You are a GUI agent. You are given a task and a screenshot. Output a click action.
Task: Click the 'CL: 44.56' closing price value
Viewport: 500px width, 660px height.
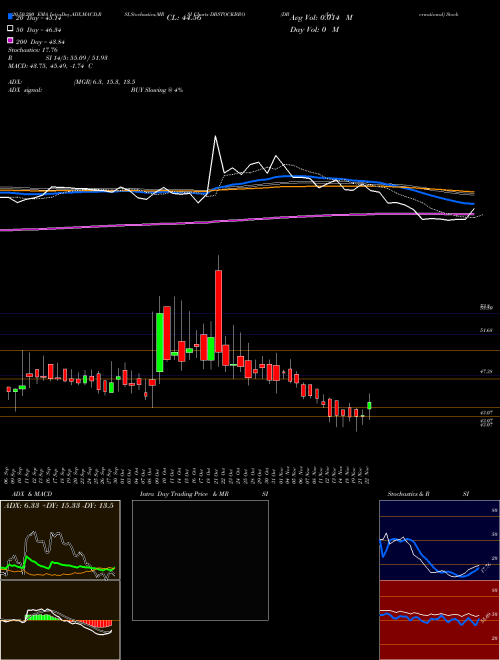184,18
